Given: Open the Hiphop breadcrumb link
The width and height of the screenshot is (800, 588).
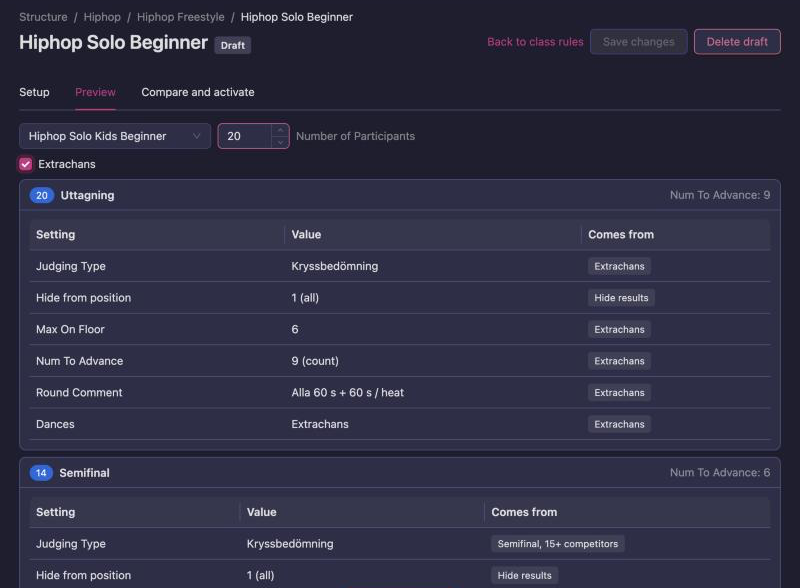Looking at the screenshot, I should pyautogui.click(x=102, y=17).
